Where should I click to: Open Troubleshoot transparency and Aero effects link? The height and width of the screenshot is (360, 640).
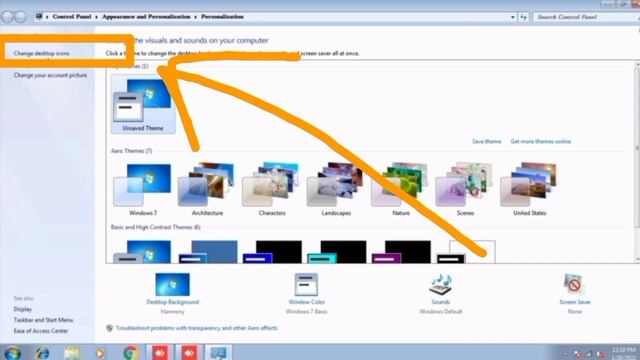click(197, 328)
